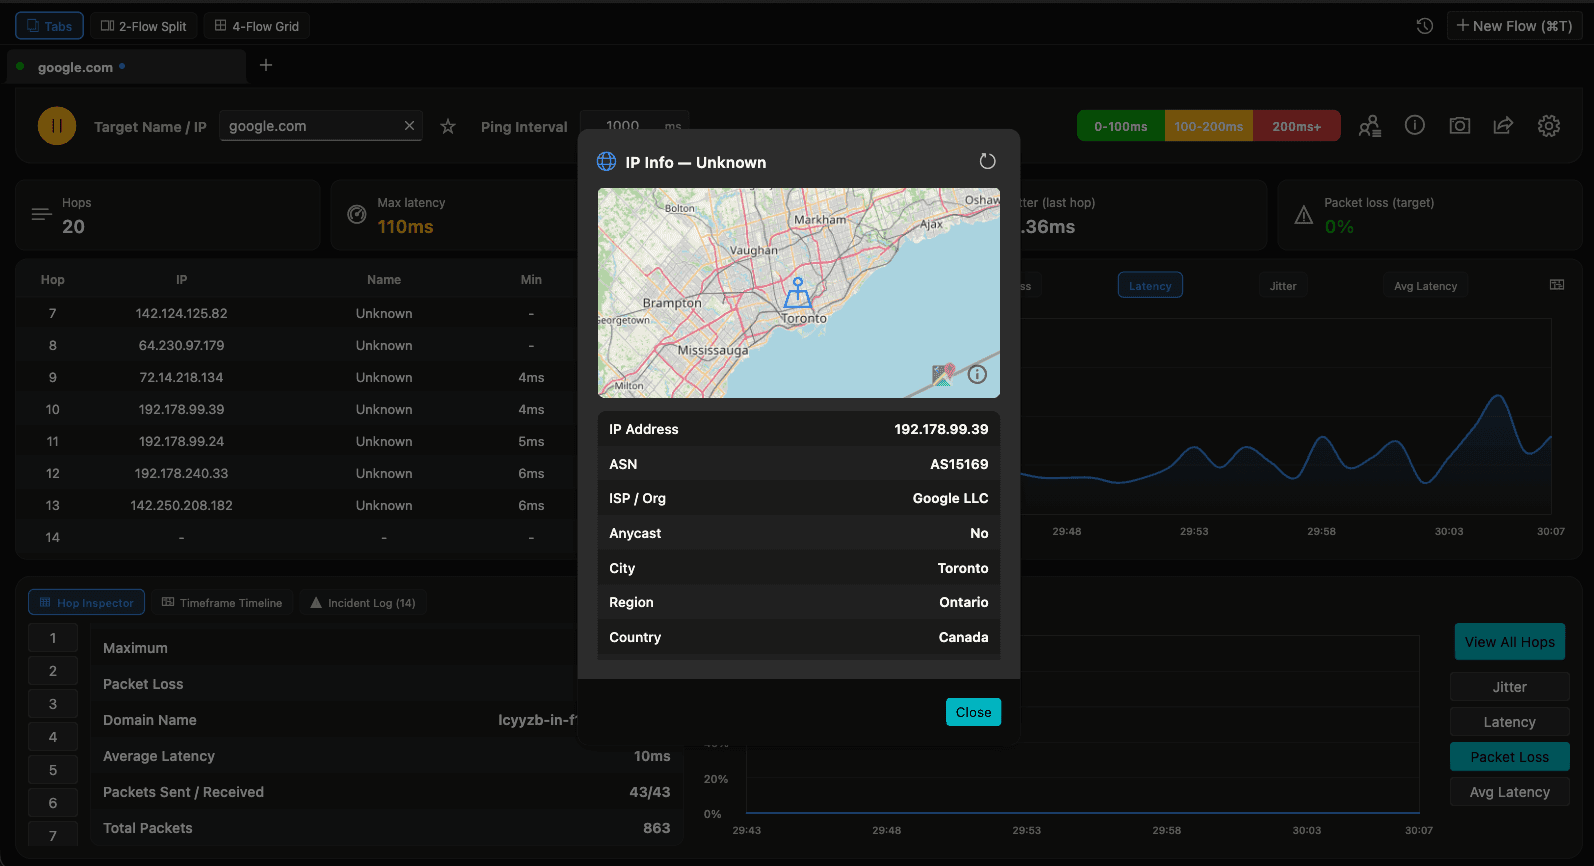The width and height of the screenshot is (1594, 866).
Task: Click the 100-200ms latency range swatch
Action: coord(1209,126)
